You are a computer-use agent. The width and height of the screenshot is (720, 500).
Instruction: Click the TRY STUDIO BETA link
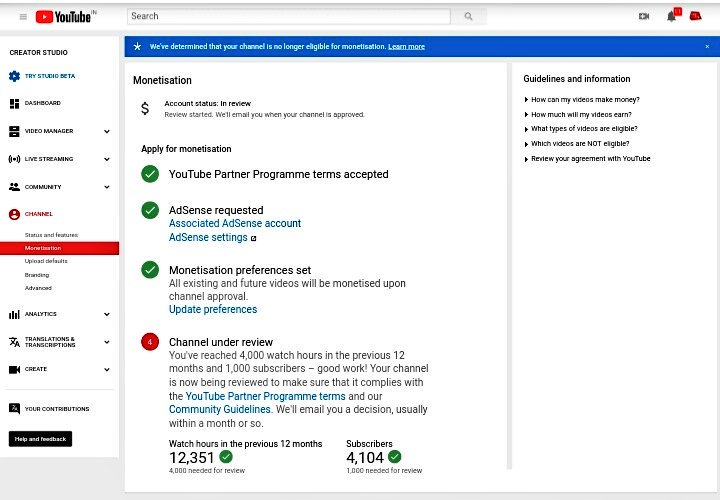click(x=50, y=76)
